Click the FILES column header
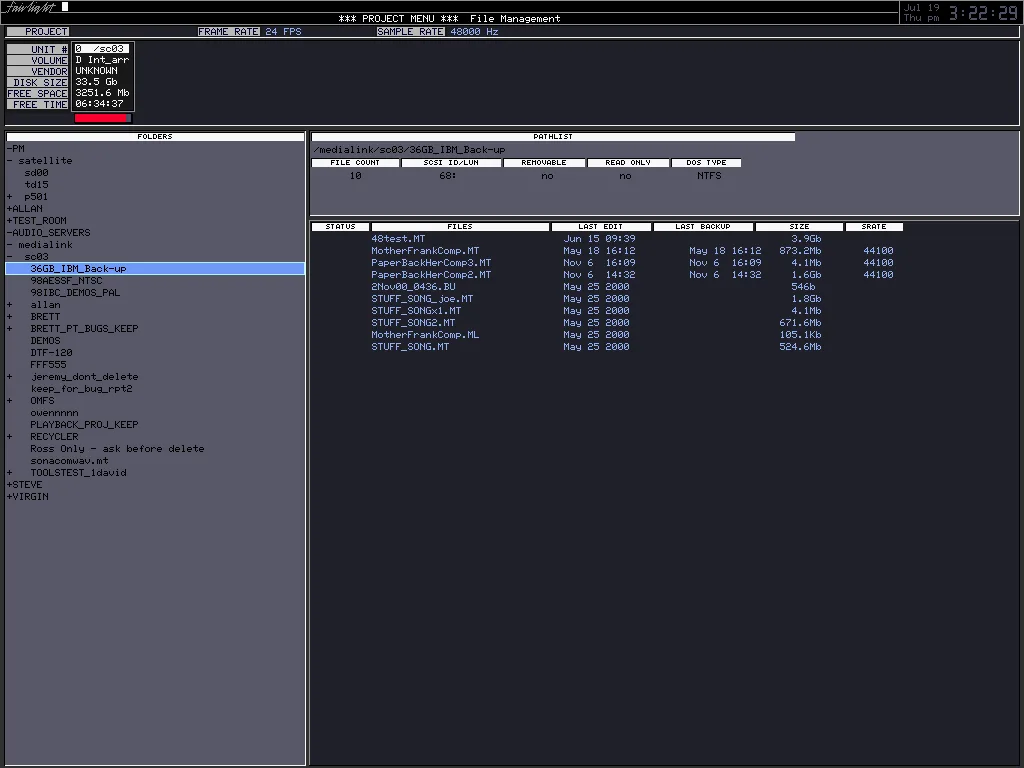 coord(460,227)
